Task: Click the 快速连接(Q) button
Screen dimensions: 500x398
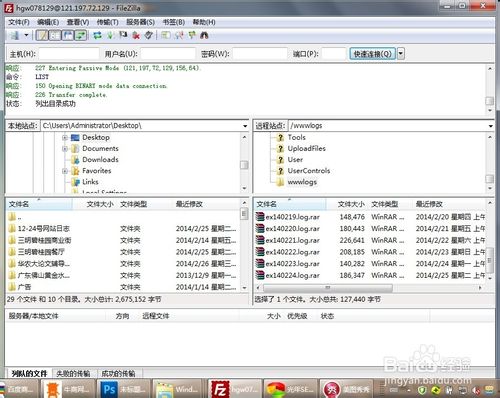Action: tap(373, 54)
